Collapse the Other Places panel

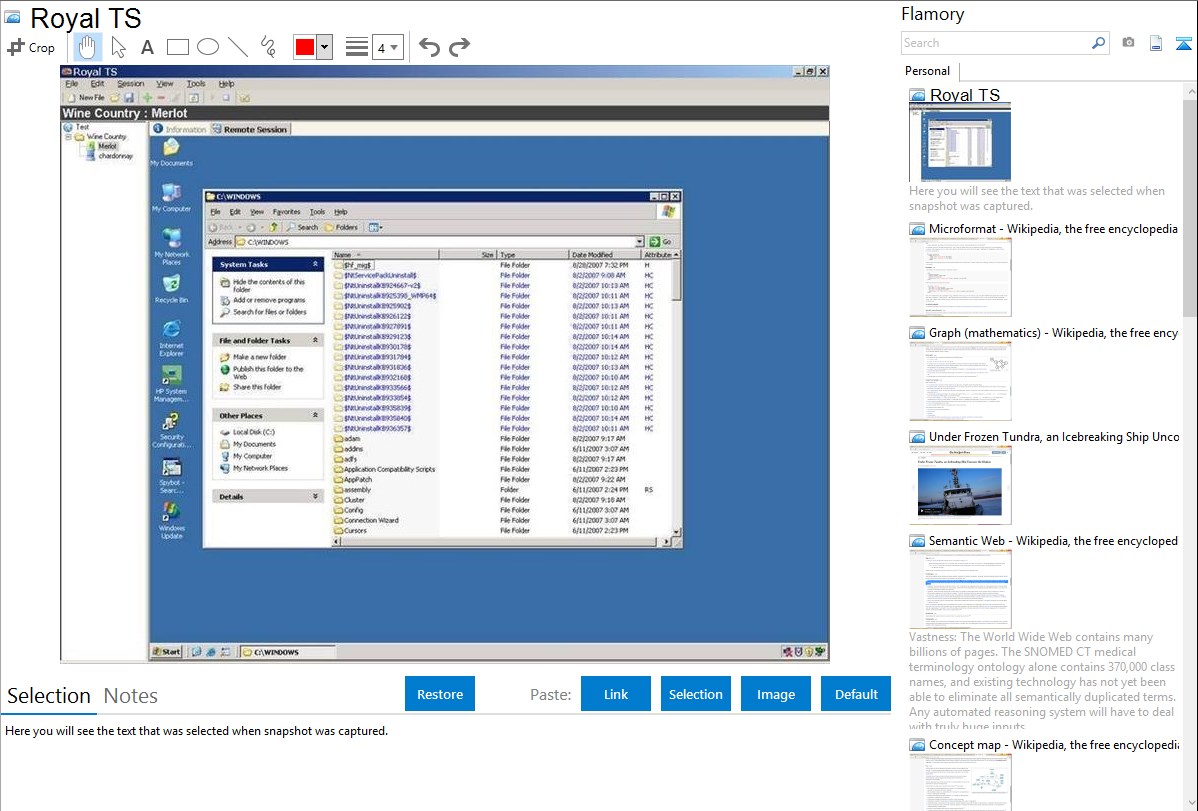[315, 415]
